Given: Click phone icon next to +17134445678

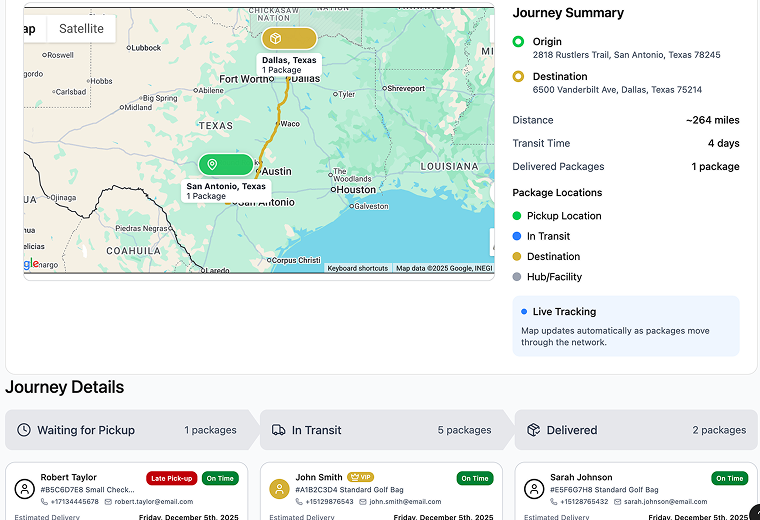Looking at the screenshot, I should 44,502.
